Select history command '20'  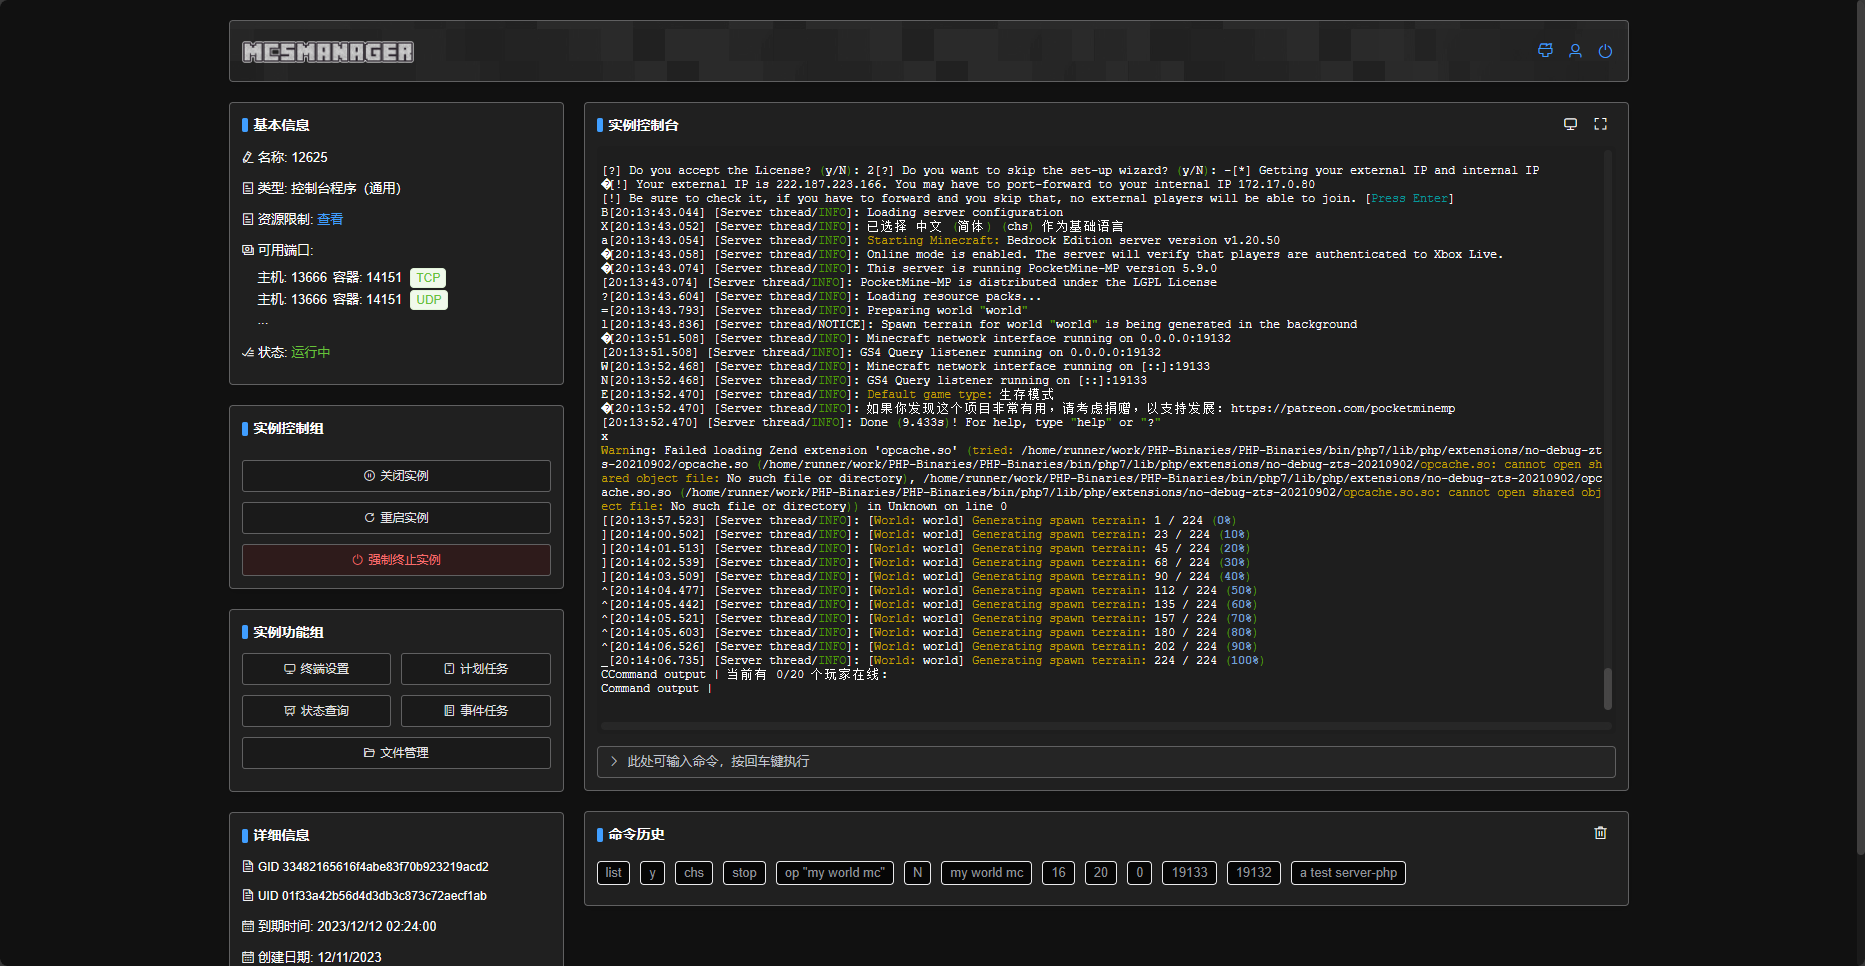[x=1101, y=873]
